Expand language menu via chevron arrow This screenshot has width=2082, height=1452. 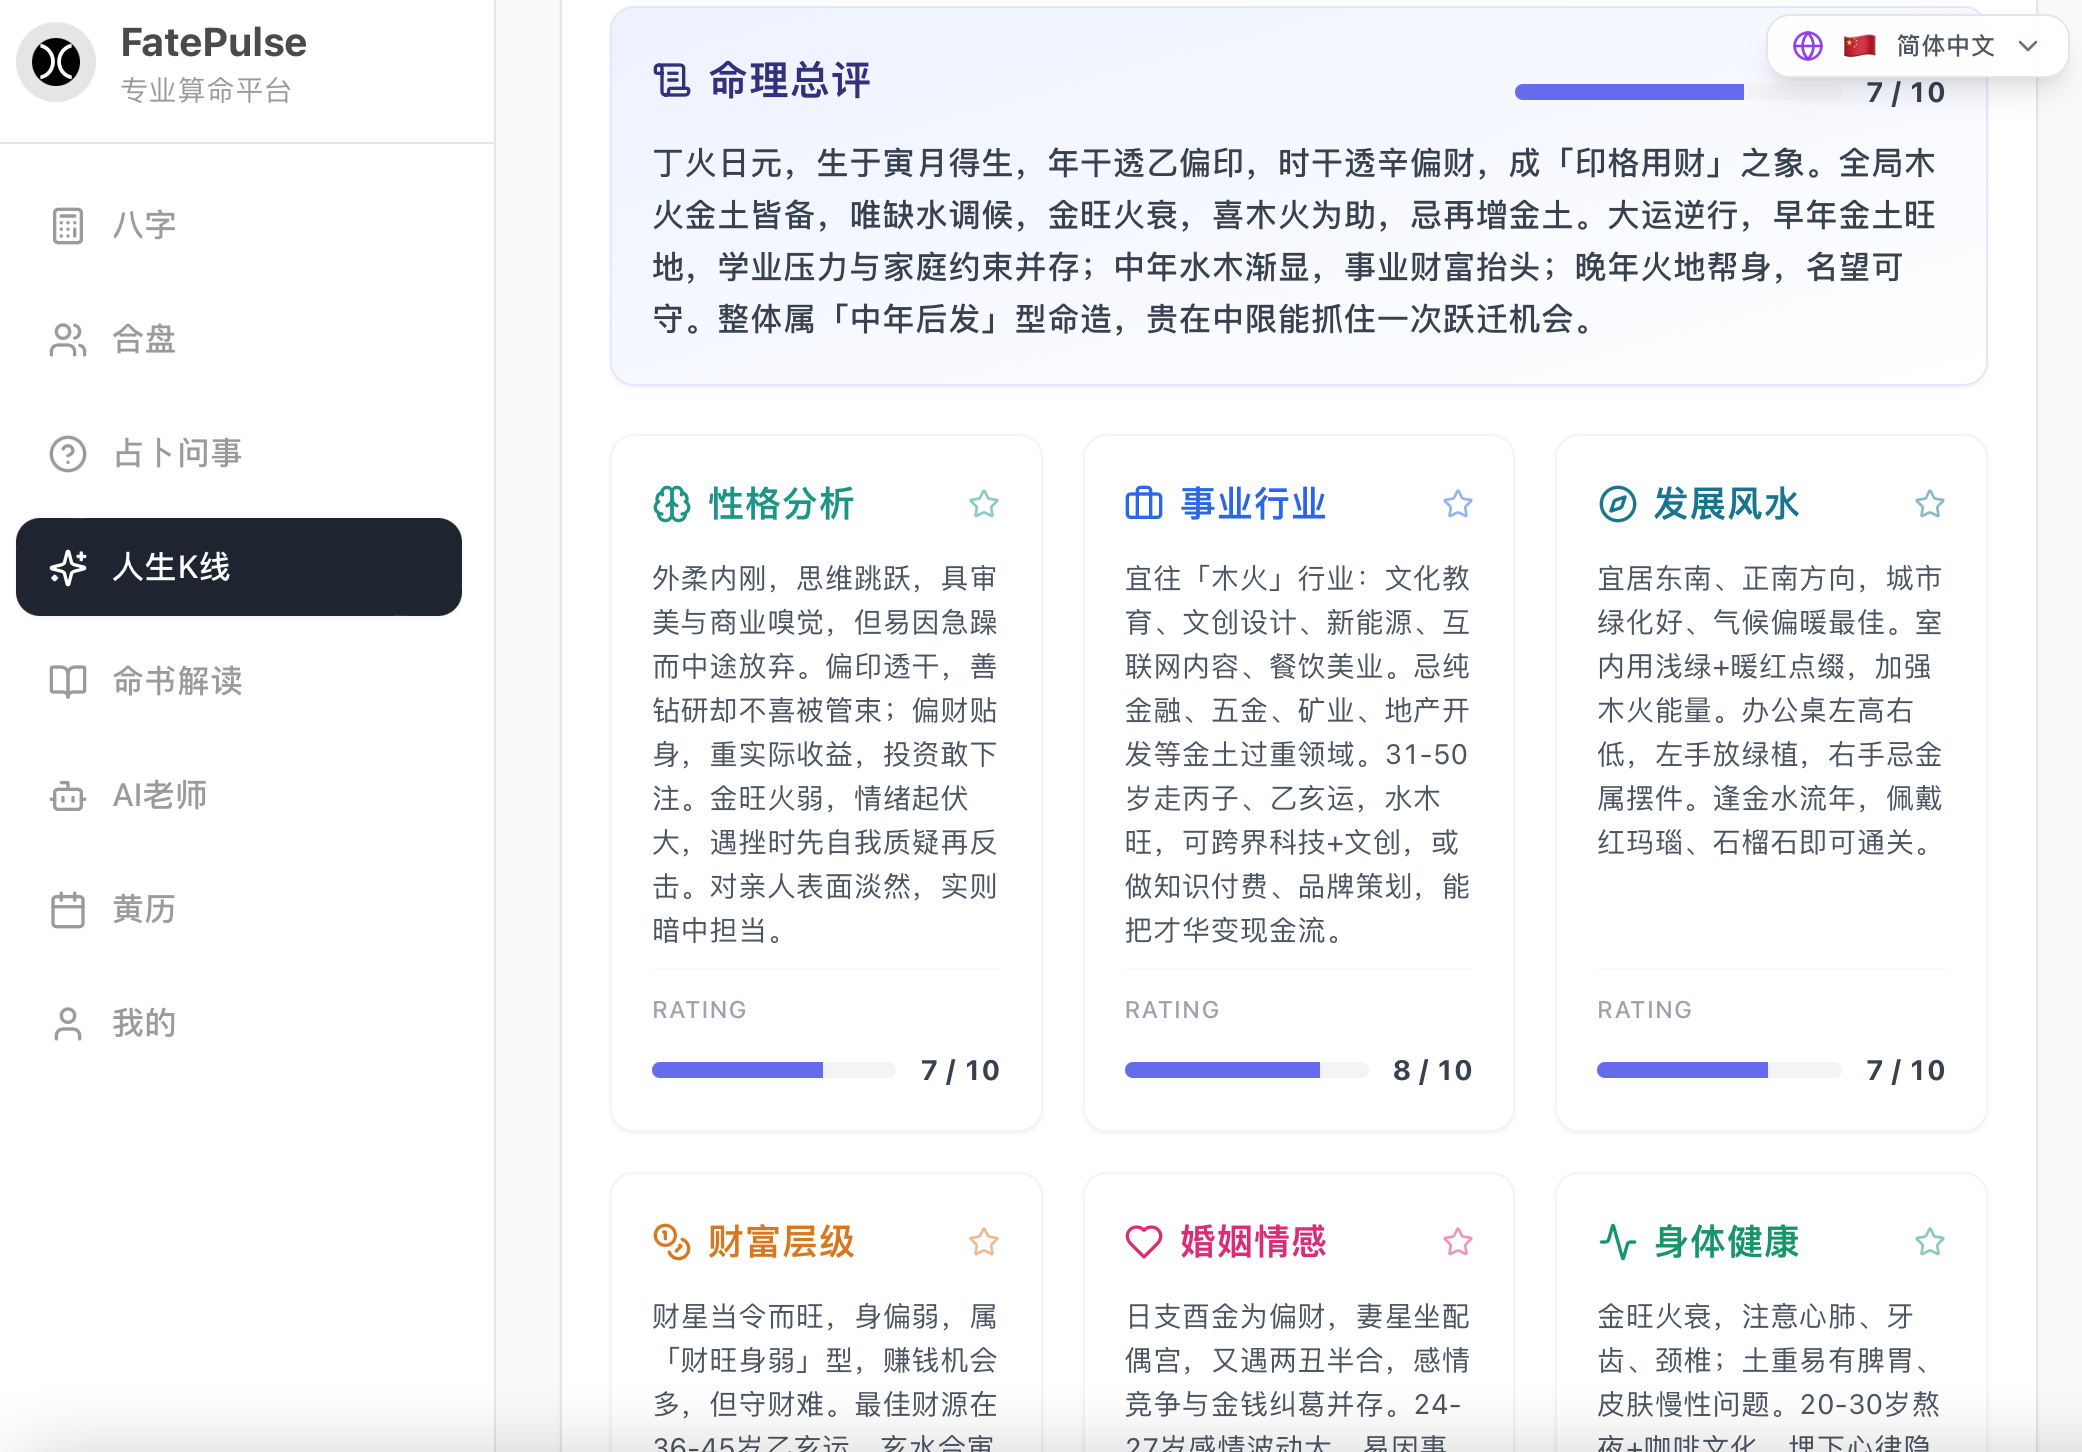click(x=2028, y=46)
